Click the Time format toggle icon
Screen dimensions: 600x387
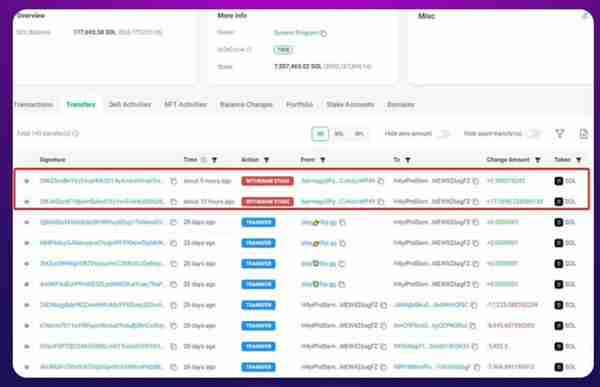pos(204,160)
